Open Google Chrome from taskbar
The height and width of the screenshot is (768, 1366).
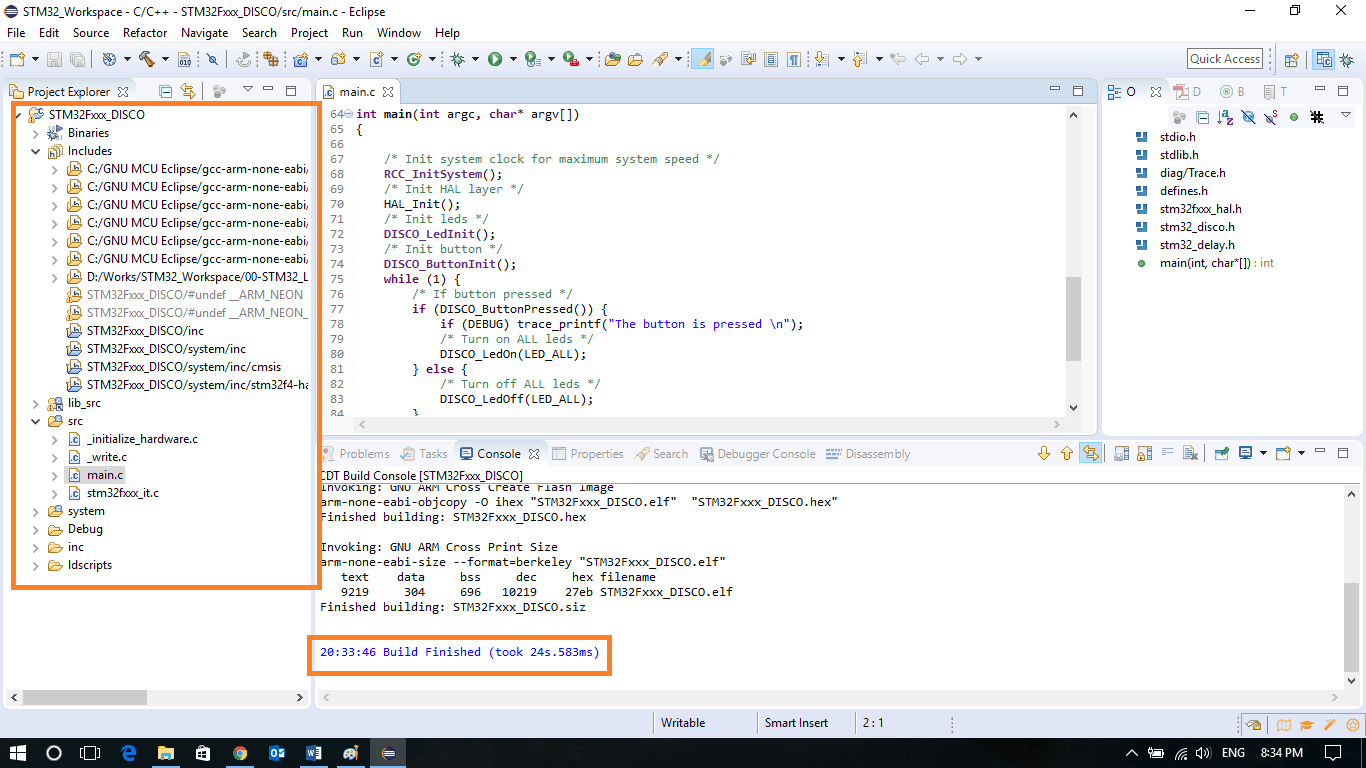pyautogui.click(x=240, y=753)
